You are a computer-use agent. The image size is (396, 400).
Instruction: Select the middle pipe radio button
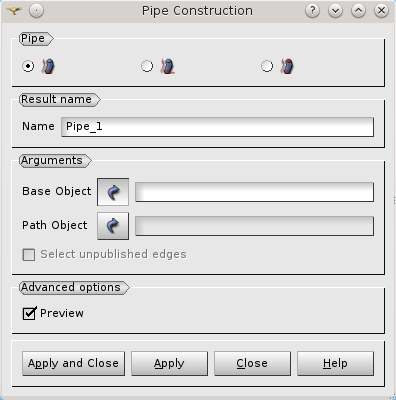coord(147,66)
